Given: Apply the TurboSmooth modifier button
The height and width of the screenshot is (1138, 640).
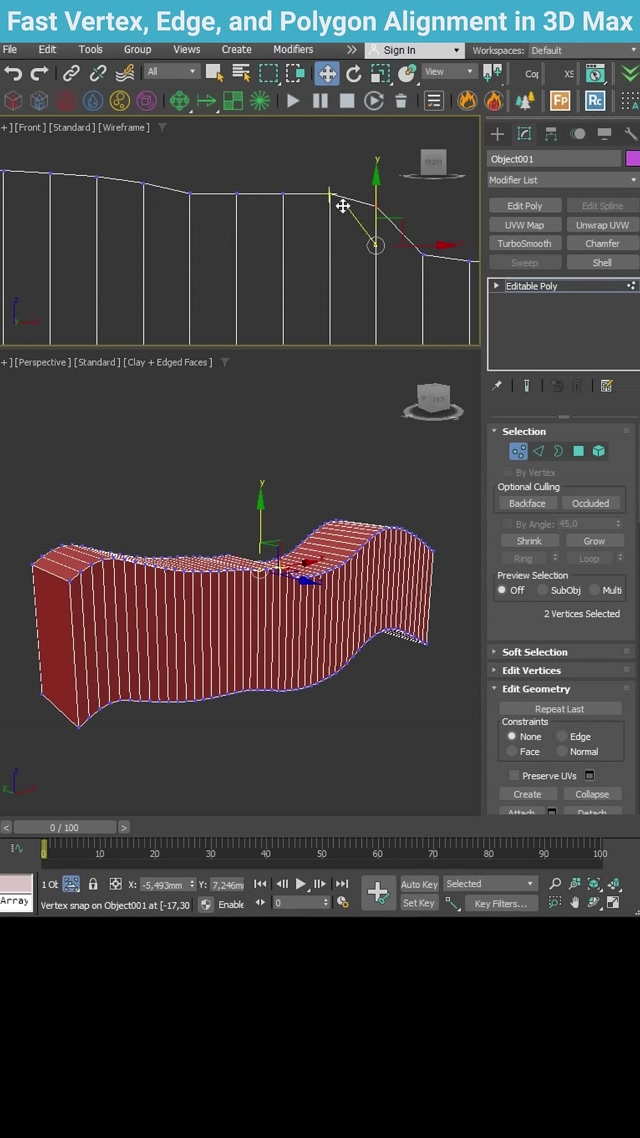Looking at the screenshot, I should pos(524,244).
